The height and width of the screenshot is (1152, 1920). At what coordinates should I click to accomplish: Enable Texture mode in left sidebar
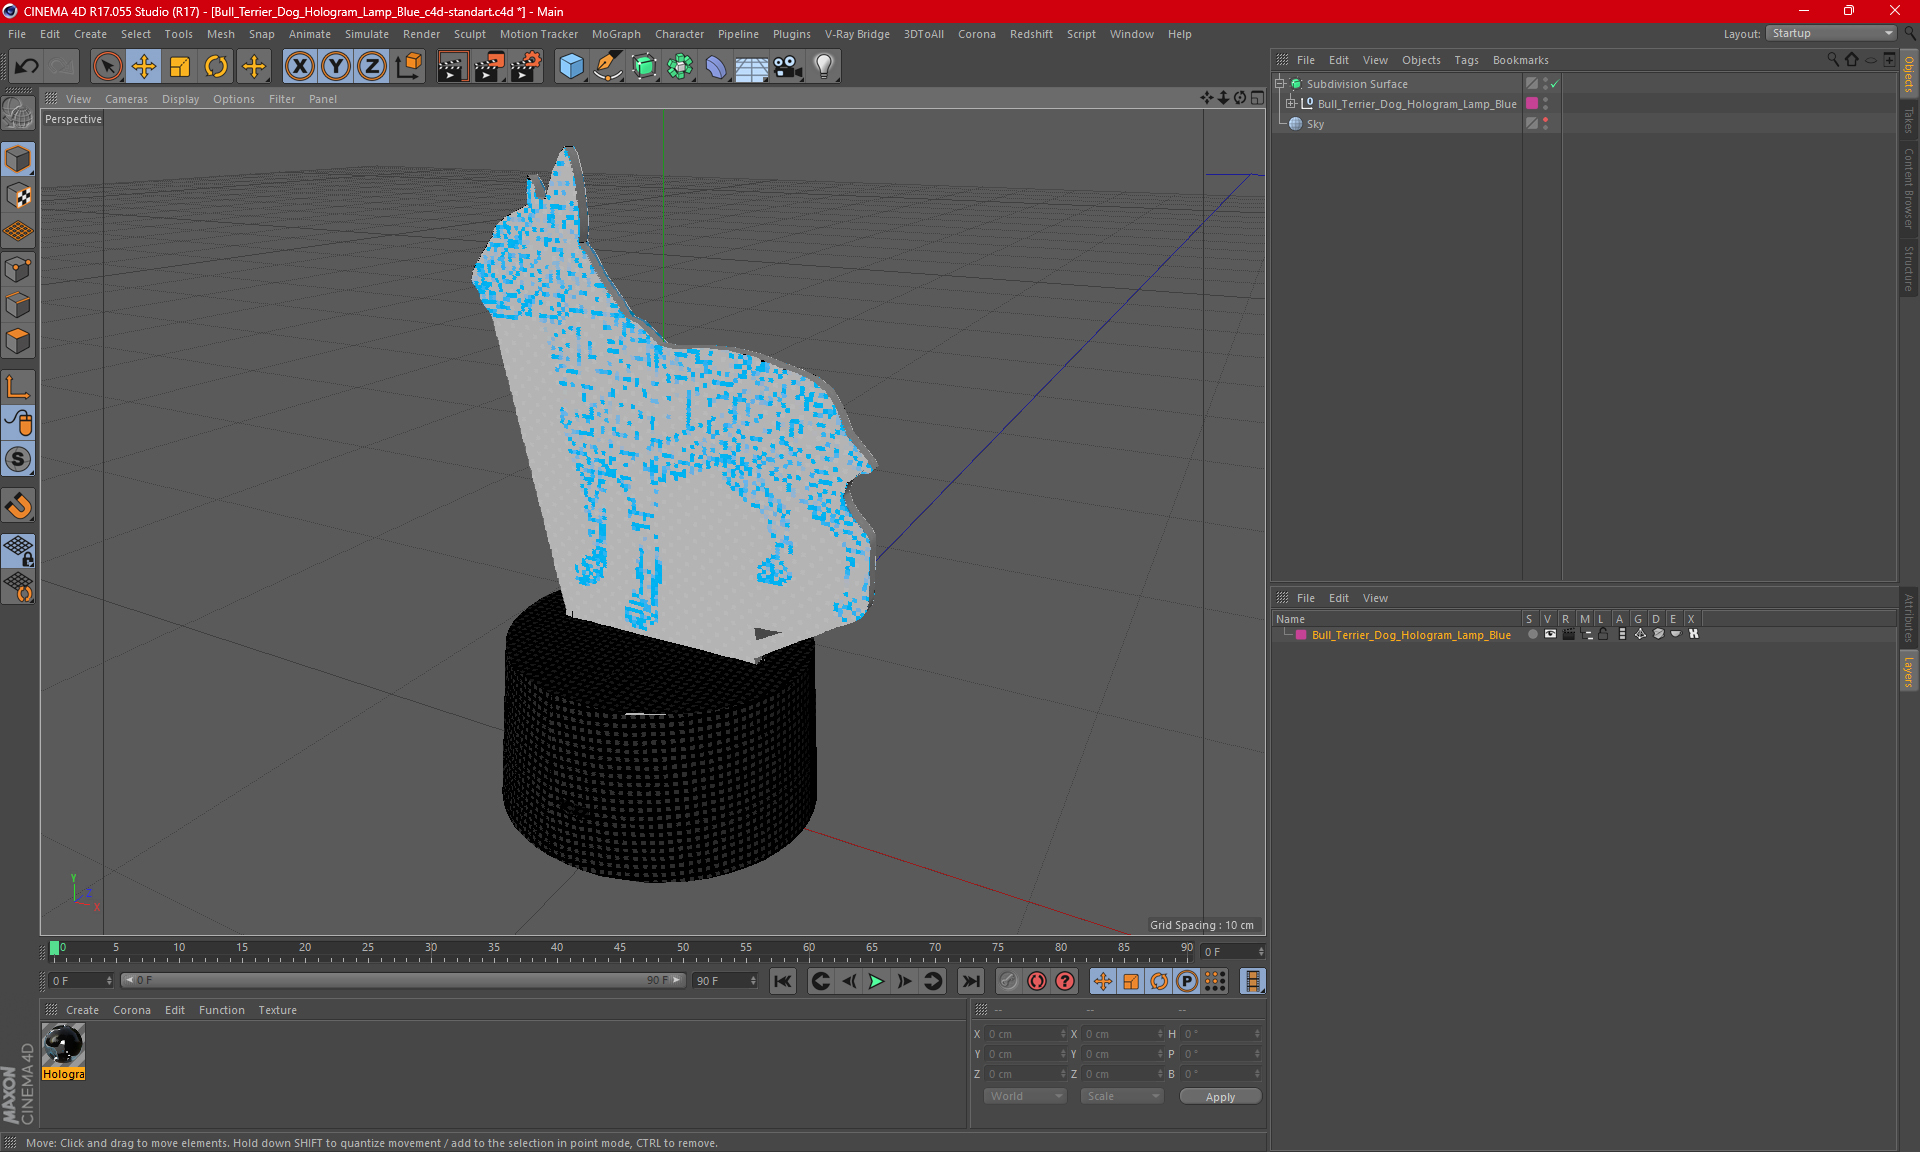18,196
